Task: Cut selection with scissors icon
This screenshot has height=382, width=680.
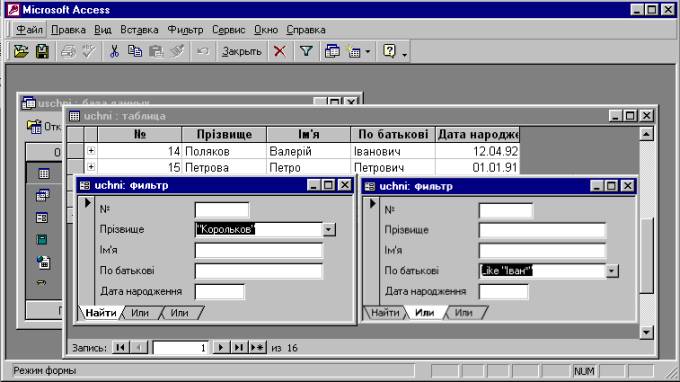Action: point(114,51)
